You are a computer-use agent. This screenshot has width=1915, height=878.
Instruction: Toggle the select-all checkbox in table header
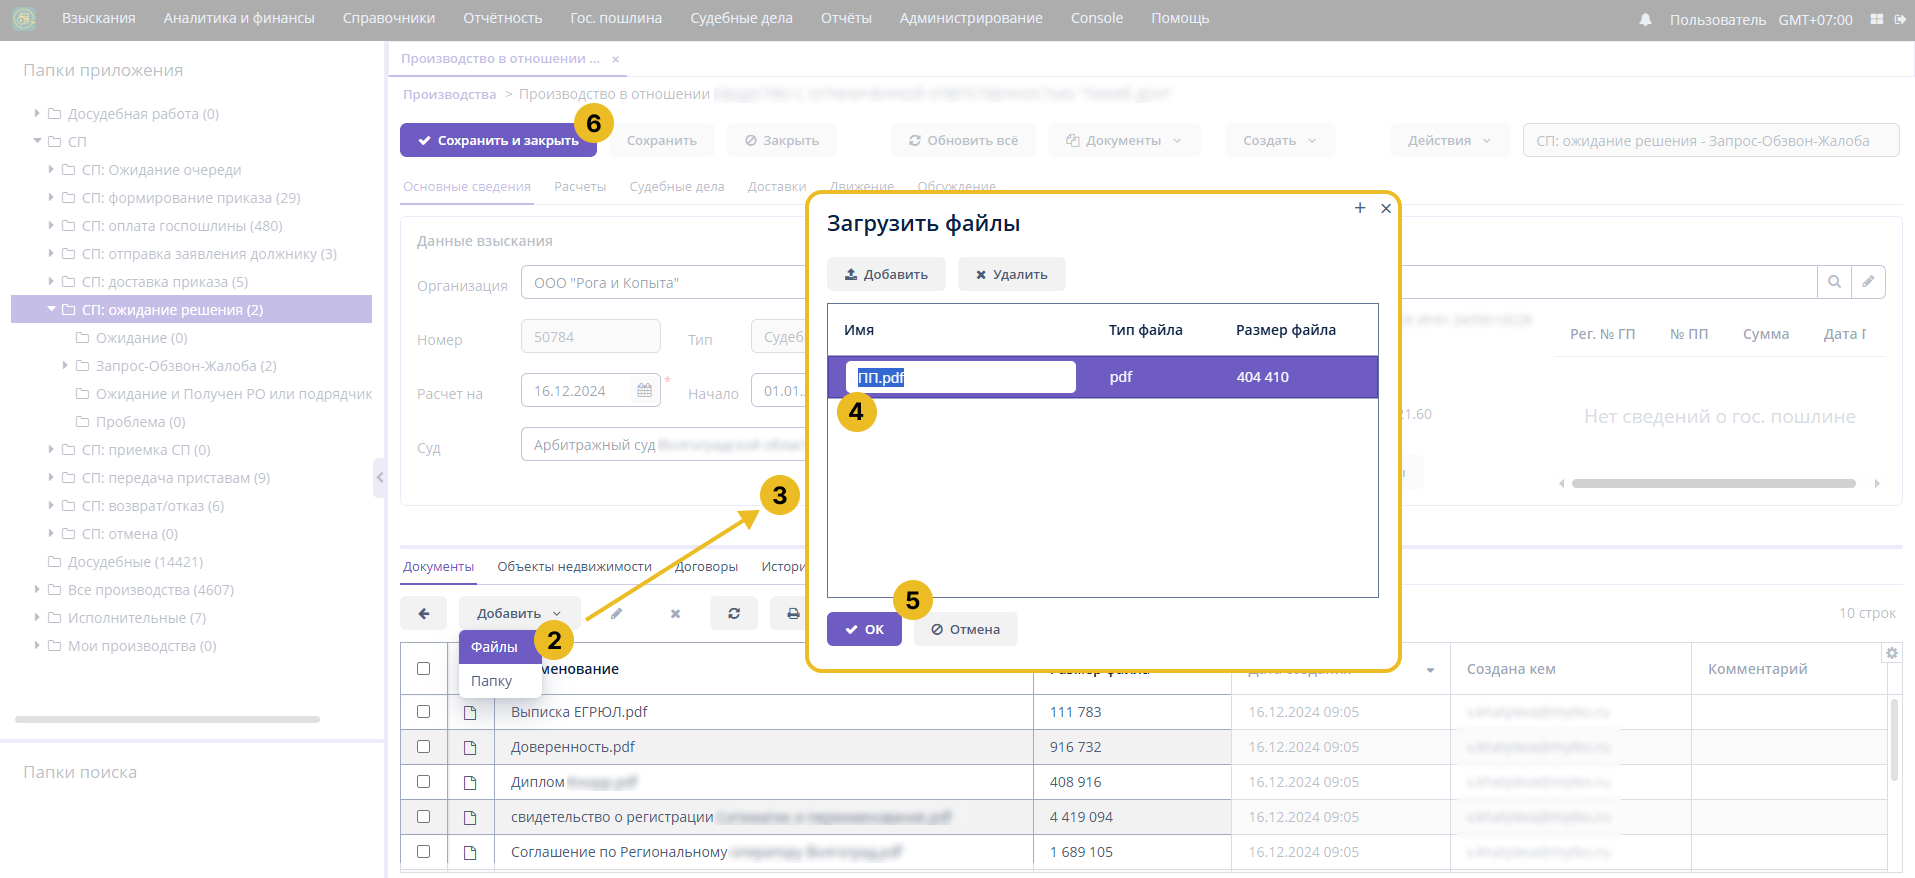click(424, 669)
